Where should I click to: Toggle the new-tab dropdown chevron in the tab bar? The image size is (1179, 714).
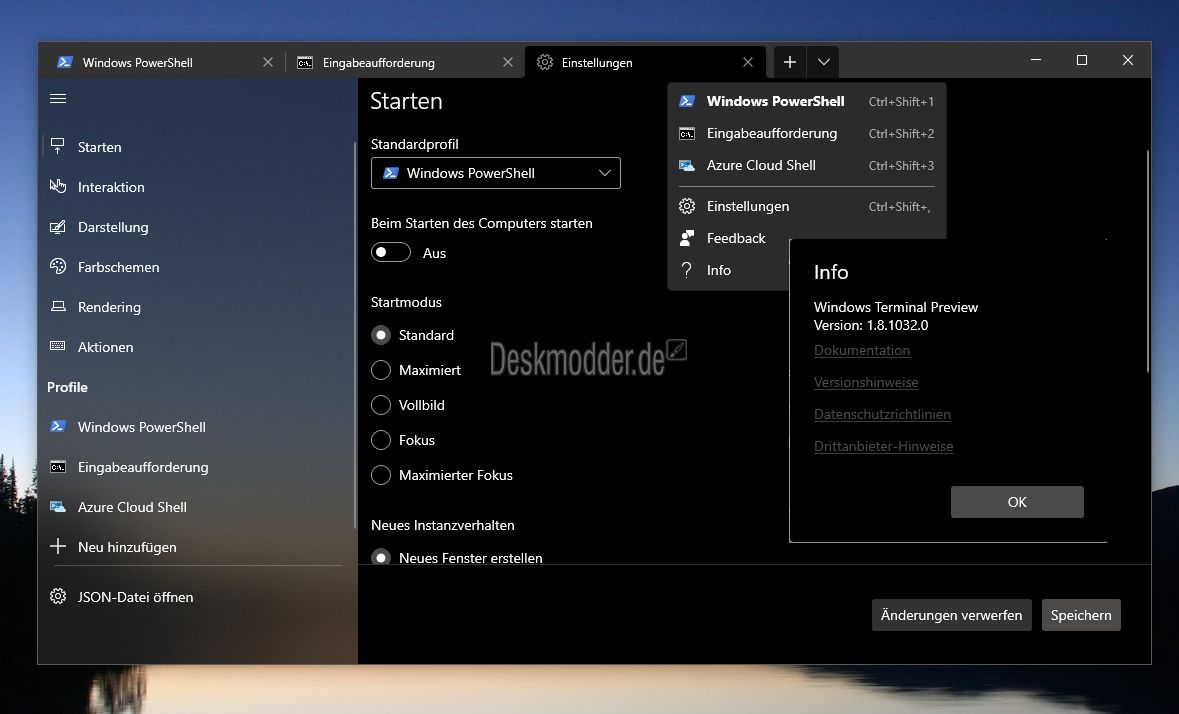[x=823, y=62]
